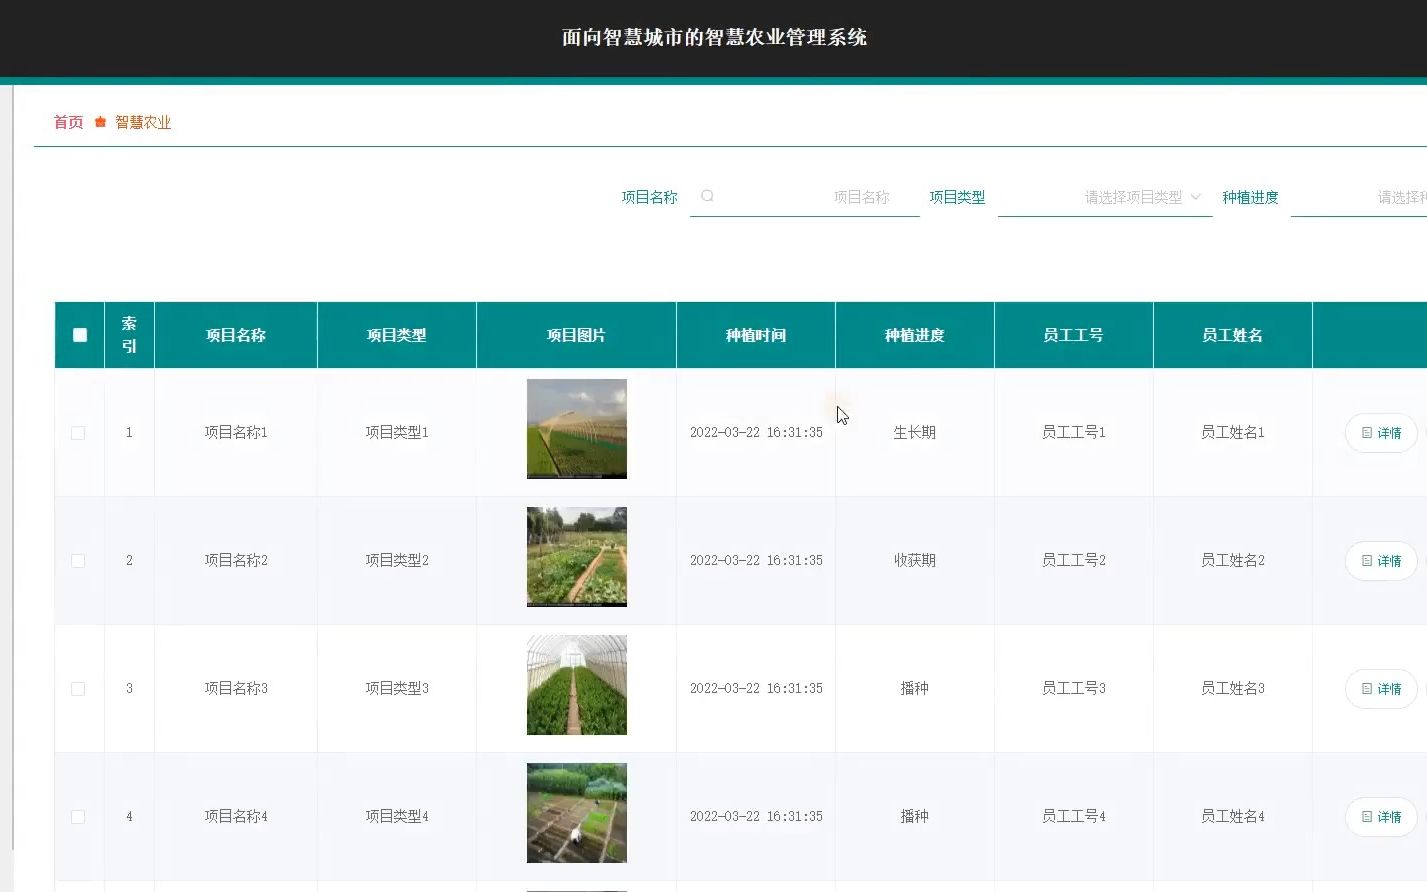The width and height of the screenshot is (1427, 892).
Task: View 详情 for 项目名称4
Action: 1381,817
